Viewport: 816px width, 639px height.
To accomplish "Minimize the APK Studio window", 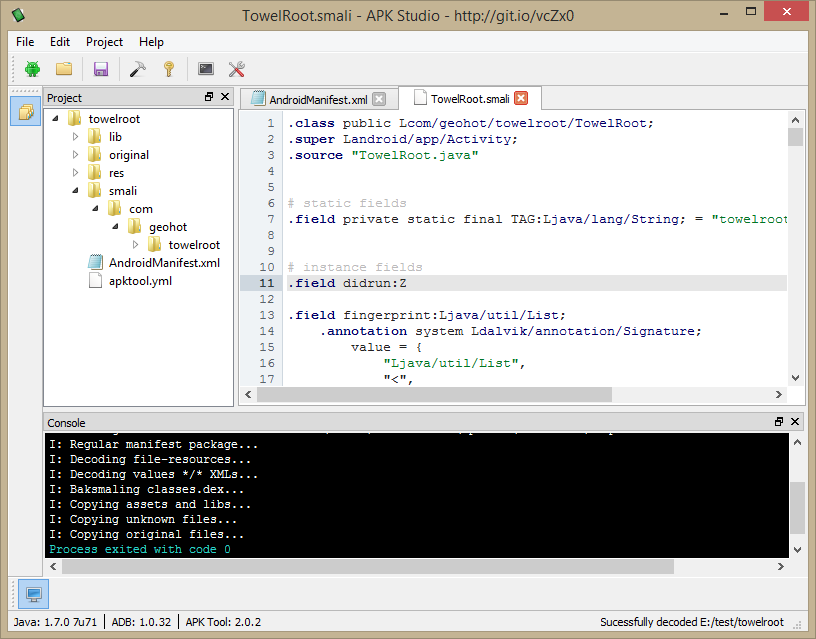I will click(x=724, y=12).
